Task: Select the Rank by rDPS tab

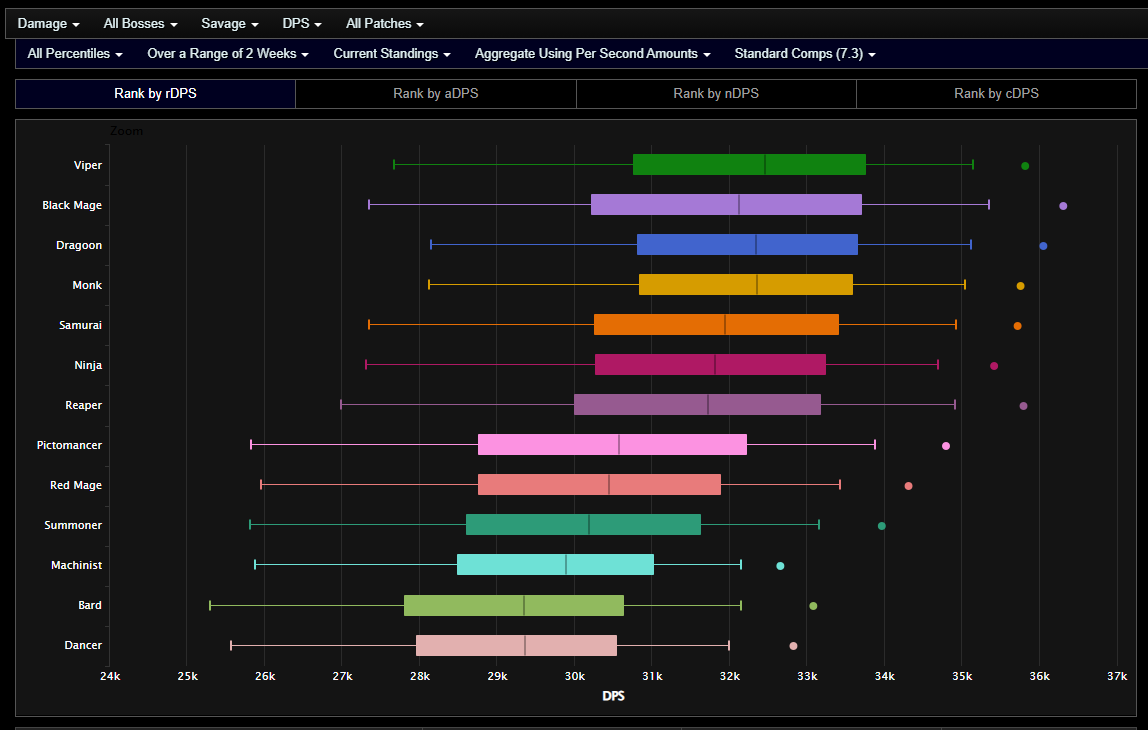Action: click(x=155, y=94)
